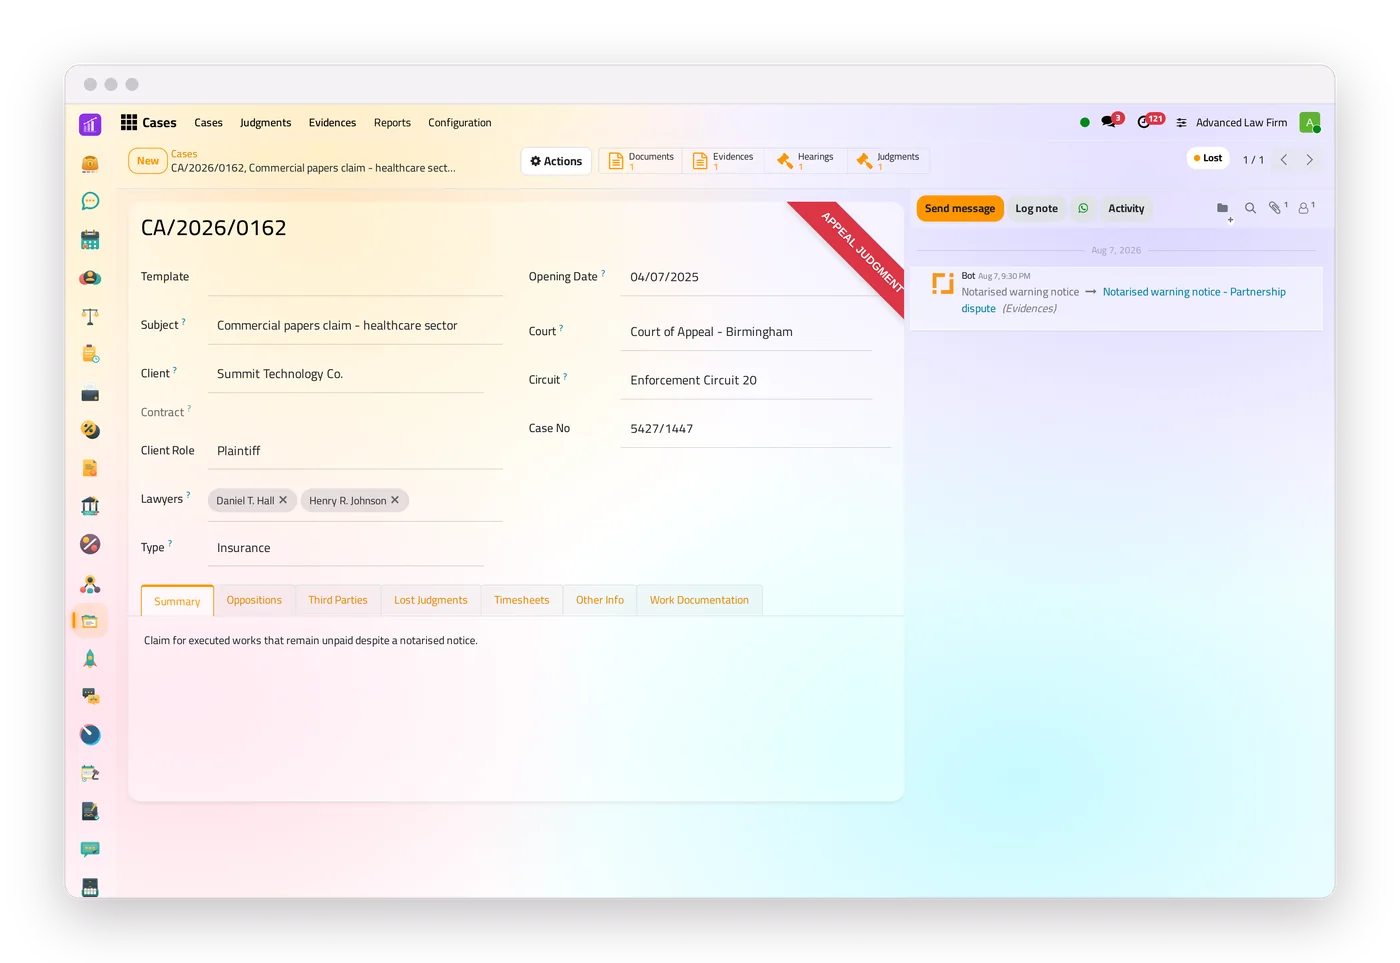Open the scales of justice sidebar app
This screenshot has width=1400, height=963.
pos(90,317)
